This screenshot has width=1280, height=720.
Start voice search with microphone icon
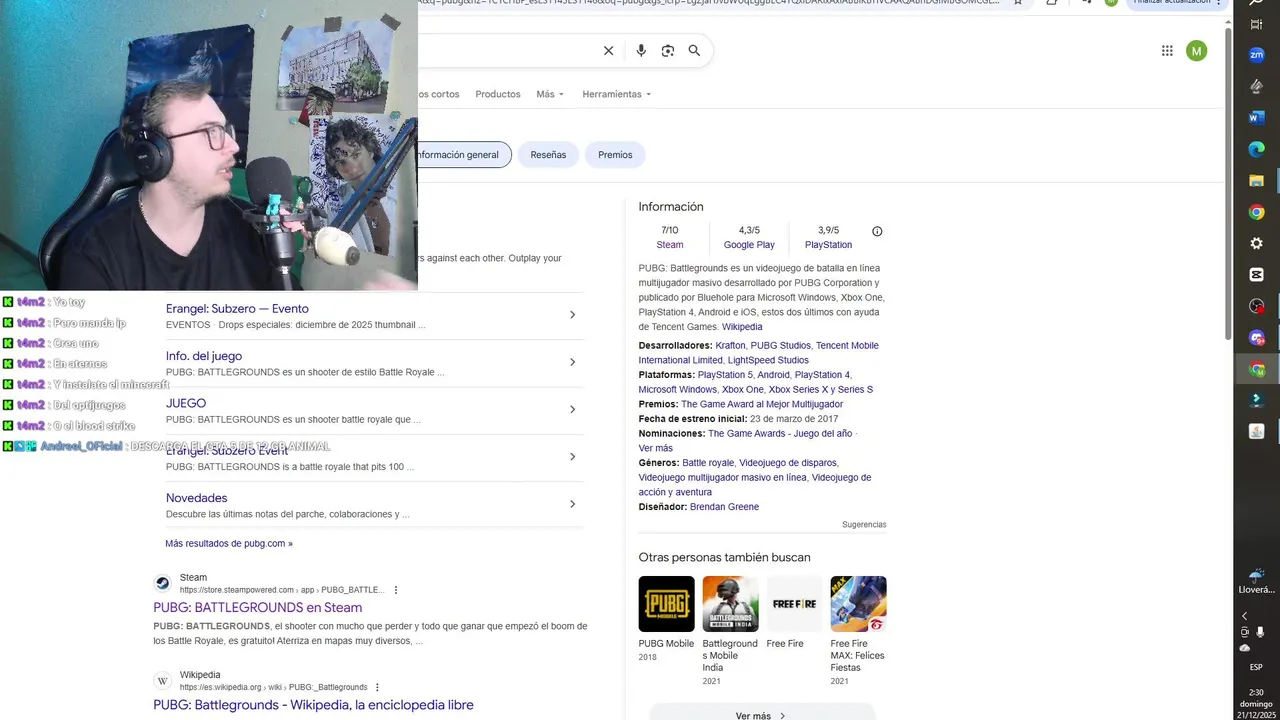point(641,51)
